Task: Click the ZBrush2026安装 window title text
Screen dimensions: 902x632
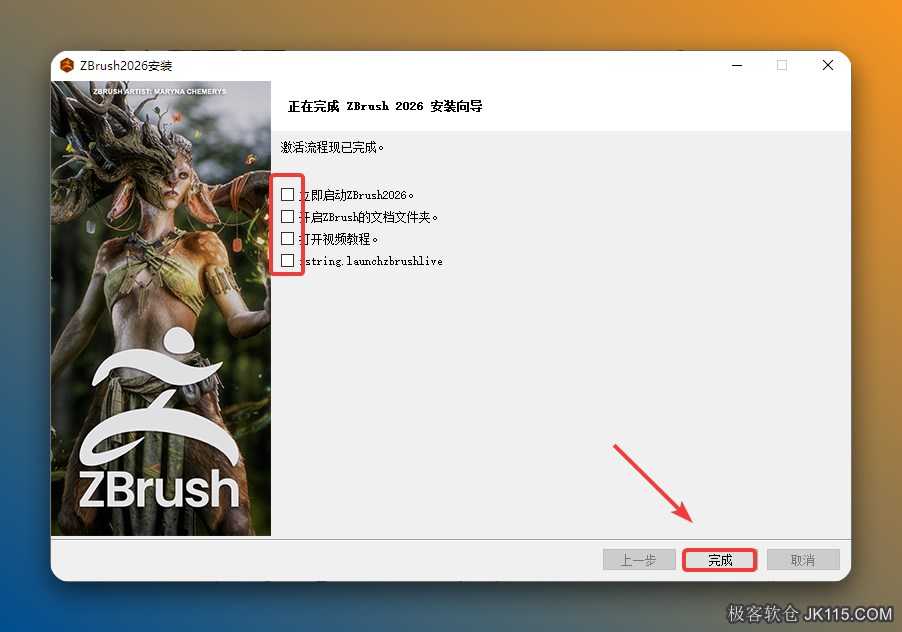Action: 126,66
